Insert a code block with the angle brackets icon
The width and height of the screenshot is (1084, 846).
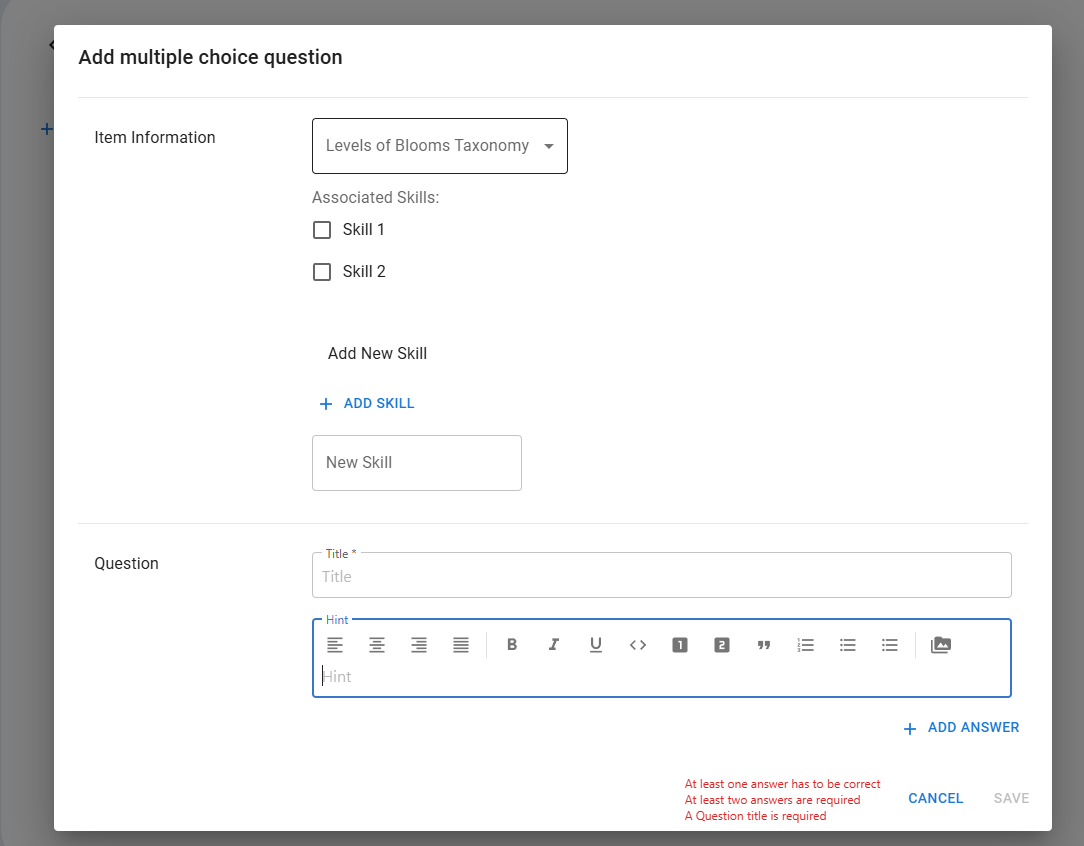(638, 645)
